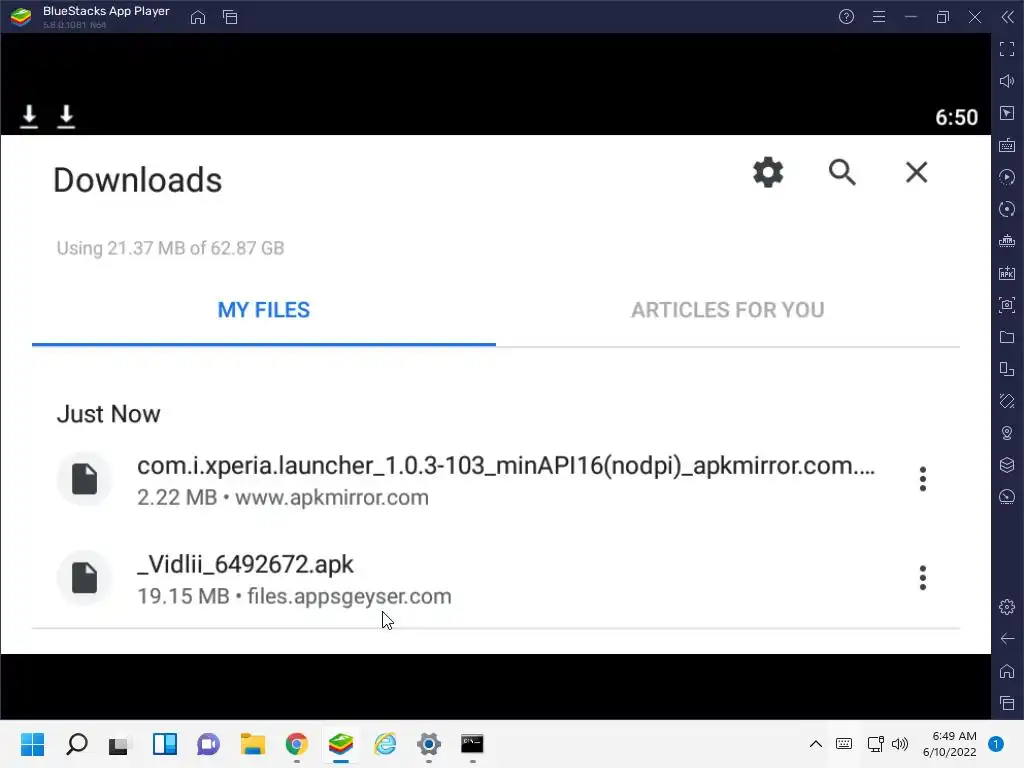Viewport: 1024px width, 768px height.
Task: Go to BlueStacks home screen from title bar
Action: (198, 17)
